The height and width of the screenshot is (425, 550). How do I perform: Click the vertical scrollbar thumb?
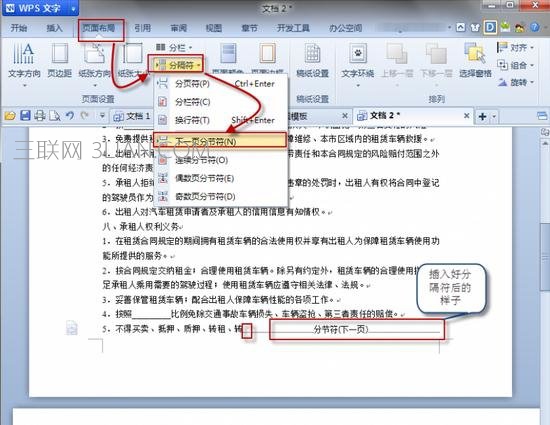[545, 257]
